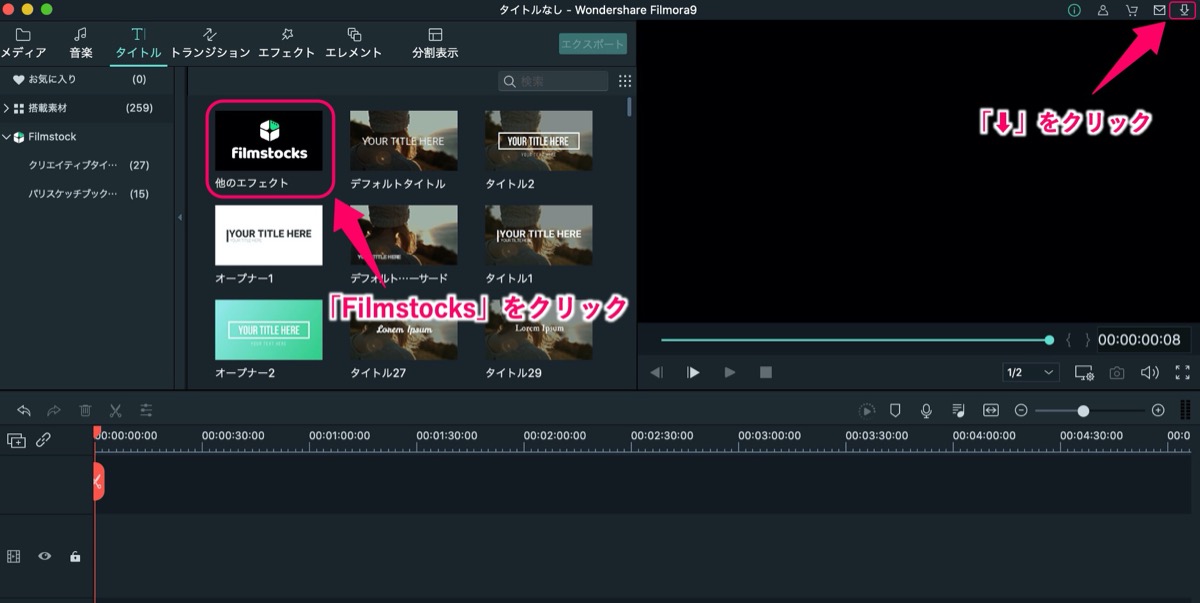Undo the last edit
1200x603 pixels.
[x=24, y=410]
